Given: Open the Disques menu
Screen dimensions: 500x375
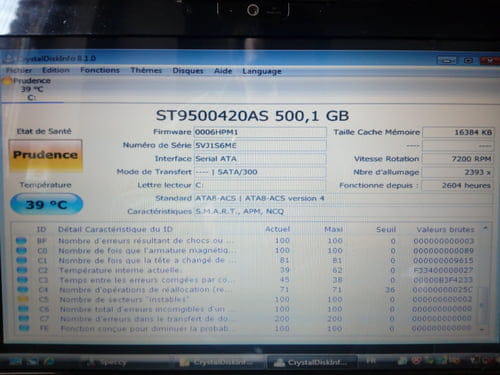Looking at the screenshot, I should click(x=188, y=71).
